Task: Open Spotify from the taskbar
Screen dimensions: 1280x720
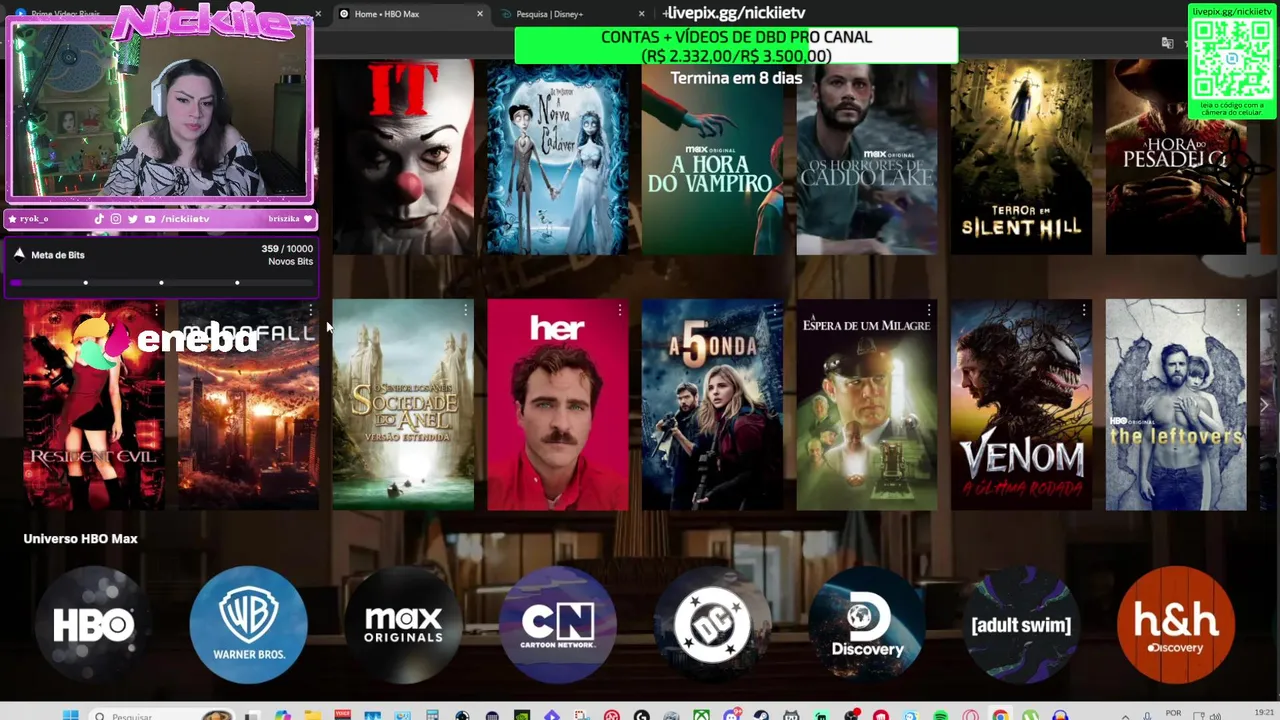Action: point(941,715)
